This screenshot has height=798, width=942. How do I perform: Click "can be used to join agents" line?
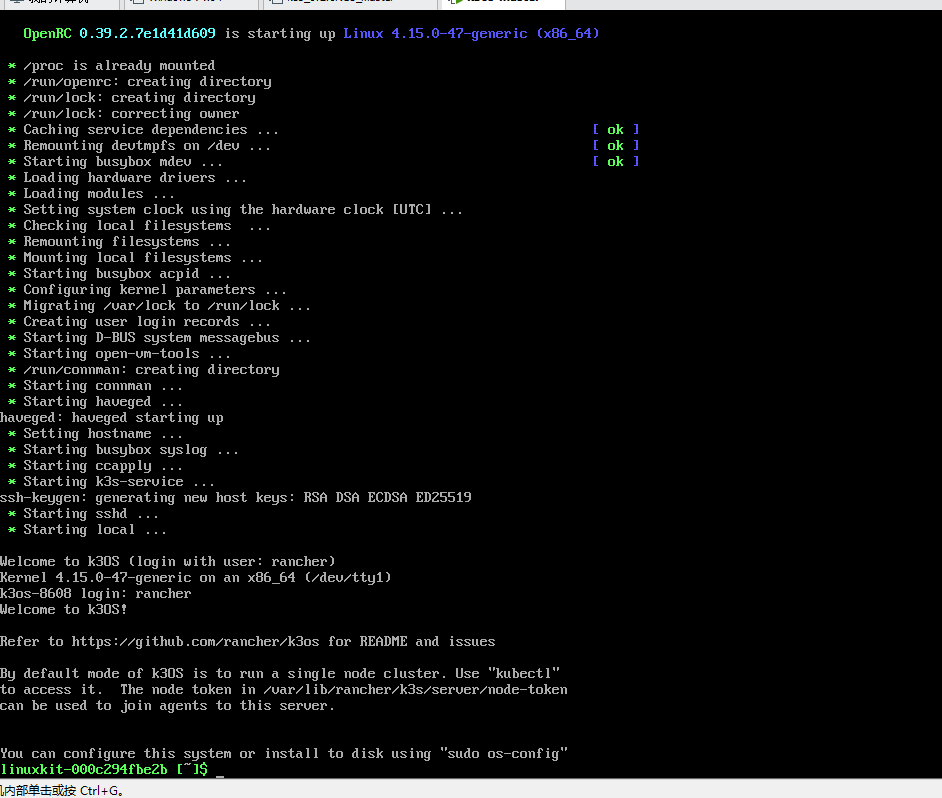(168, 705)
